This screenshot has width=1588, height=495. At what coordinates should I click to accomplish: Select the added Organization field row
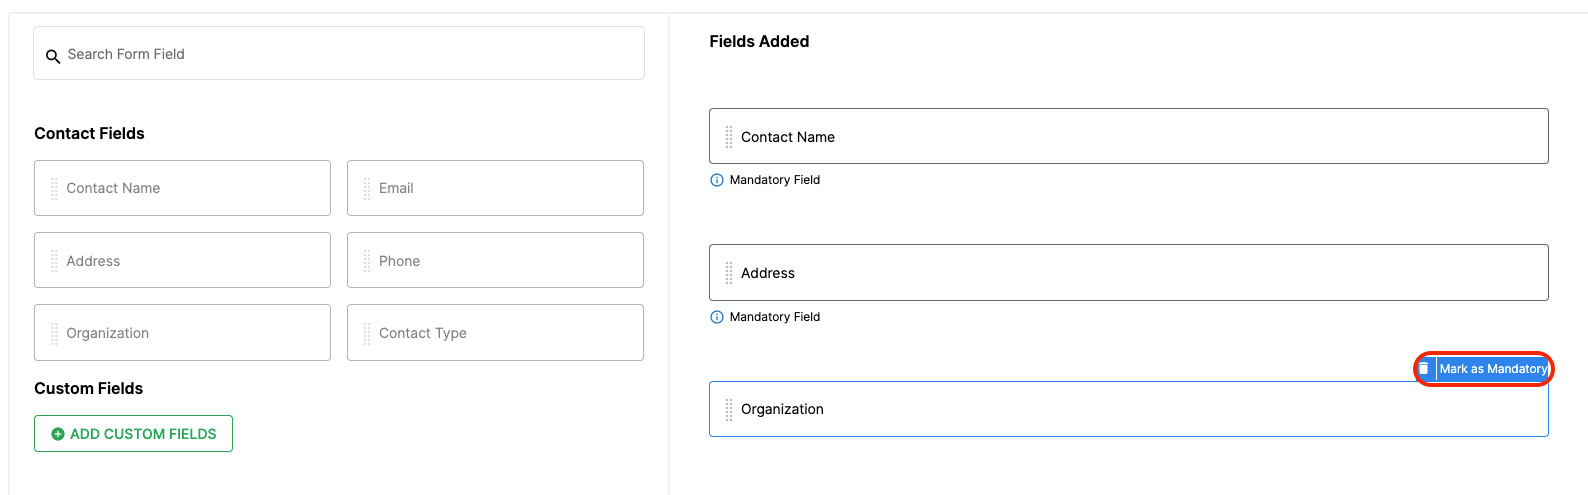pyautogui.click(x=1129, y=409)
